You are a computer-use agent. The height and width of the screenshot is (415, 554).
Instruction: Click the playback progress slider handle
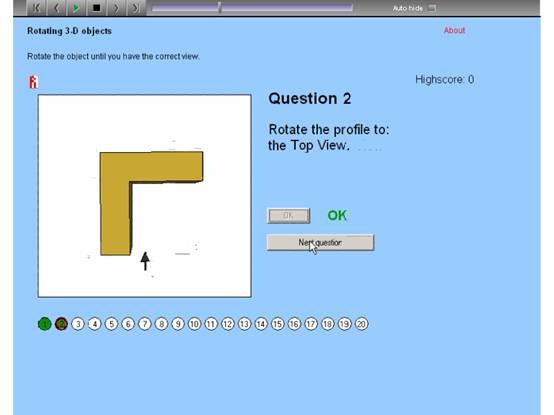click(x=219, y=8)
